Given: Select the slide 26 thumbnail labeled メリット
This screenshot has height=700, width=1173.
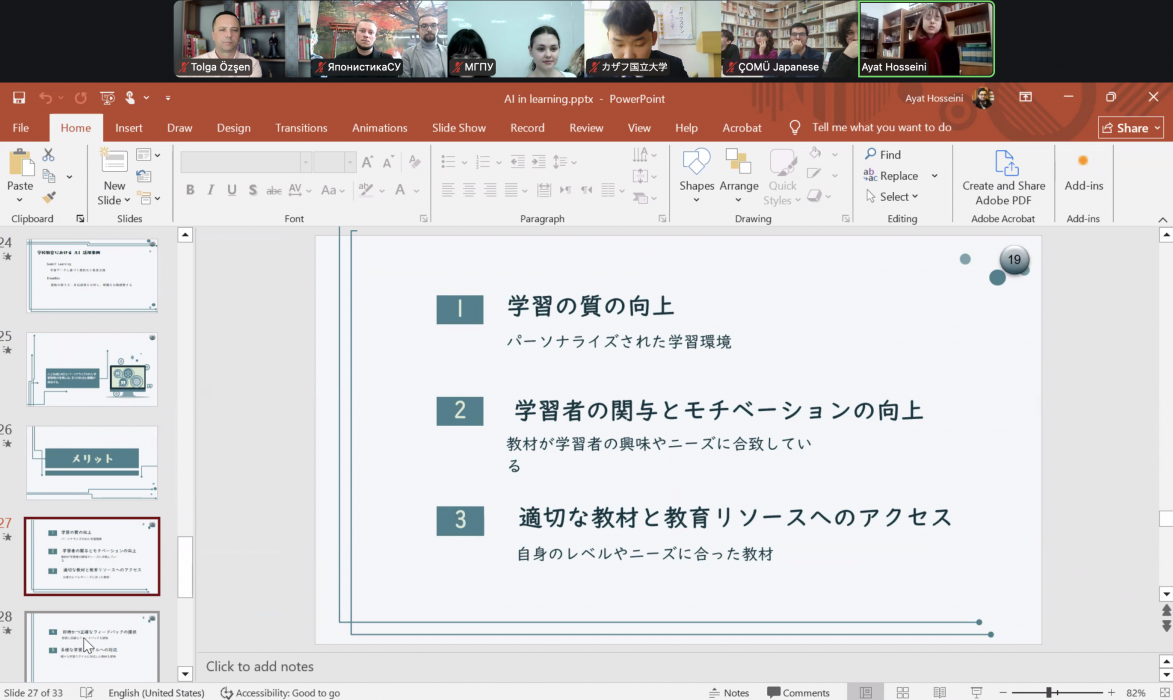Looking at the screenshot, I should (92, 462).
